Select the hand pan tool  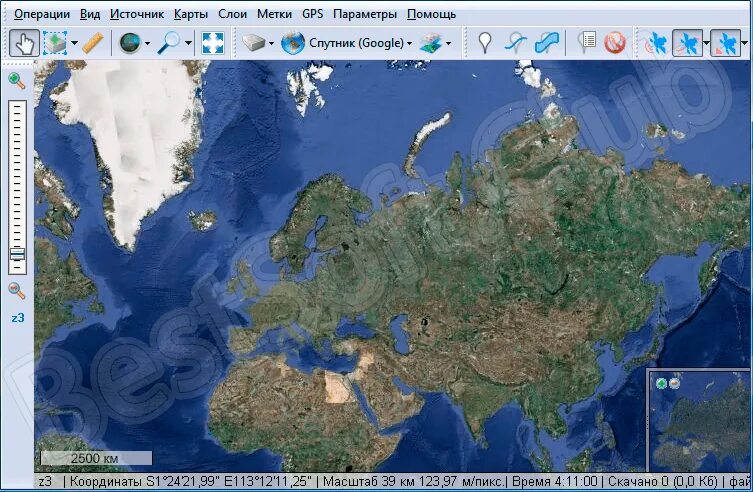coord(24,43)
